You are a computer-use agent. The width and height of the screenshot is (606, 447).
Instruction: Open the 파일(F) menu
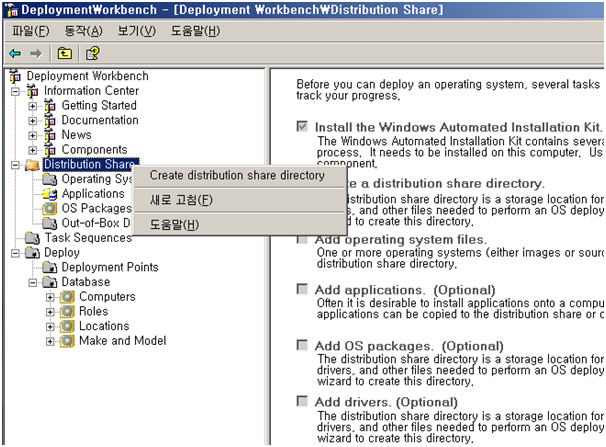(x=31, y=31)
